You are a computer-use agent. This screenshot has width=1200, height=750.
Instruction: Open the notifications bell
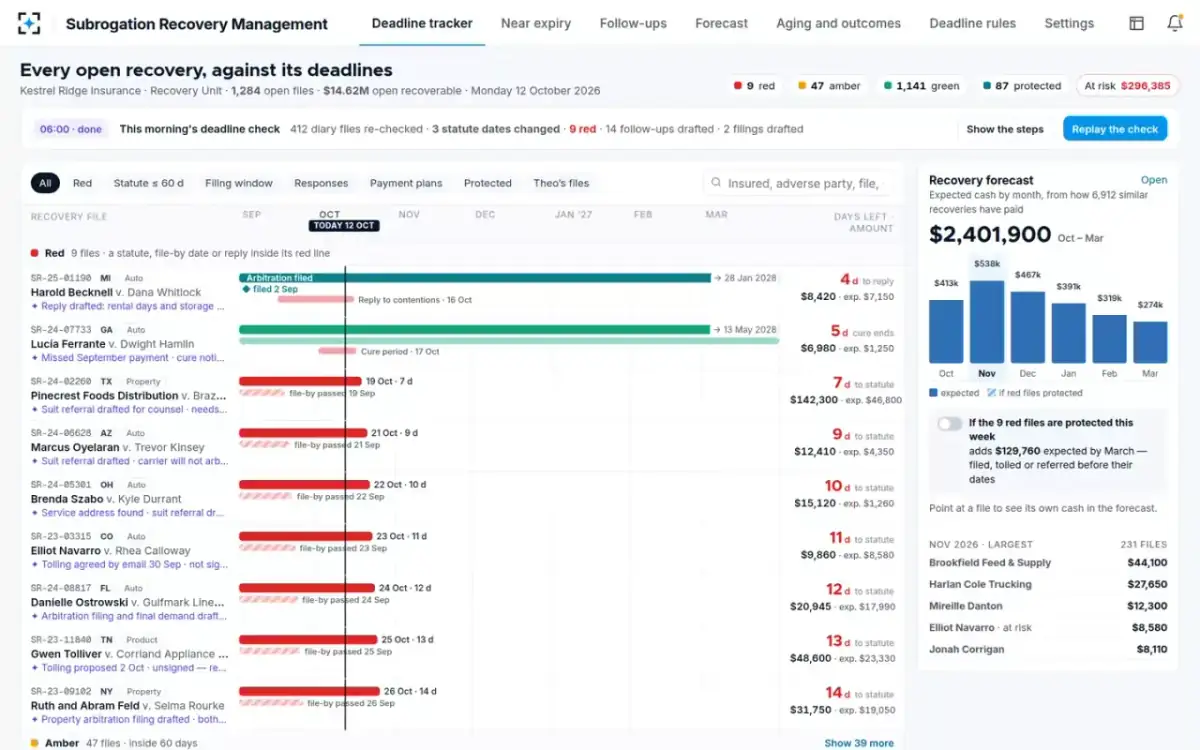1175,23
